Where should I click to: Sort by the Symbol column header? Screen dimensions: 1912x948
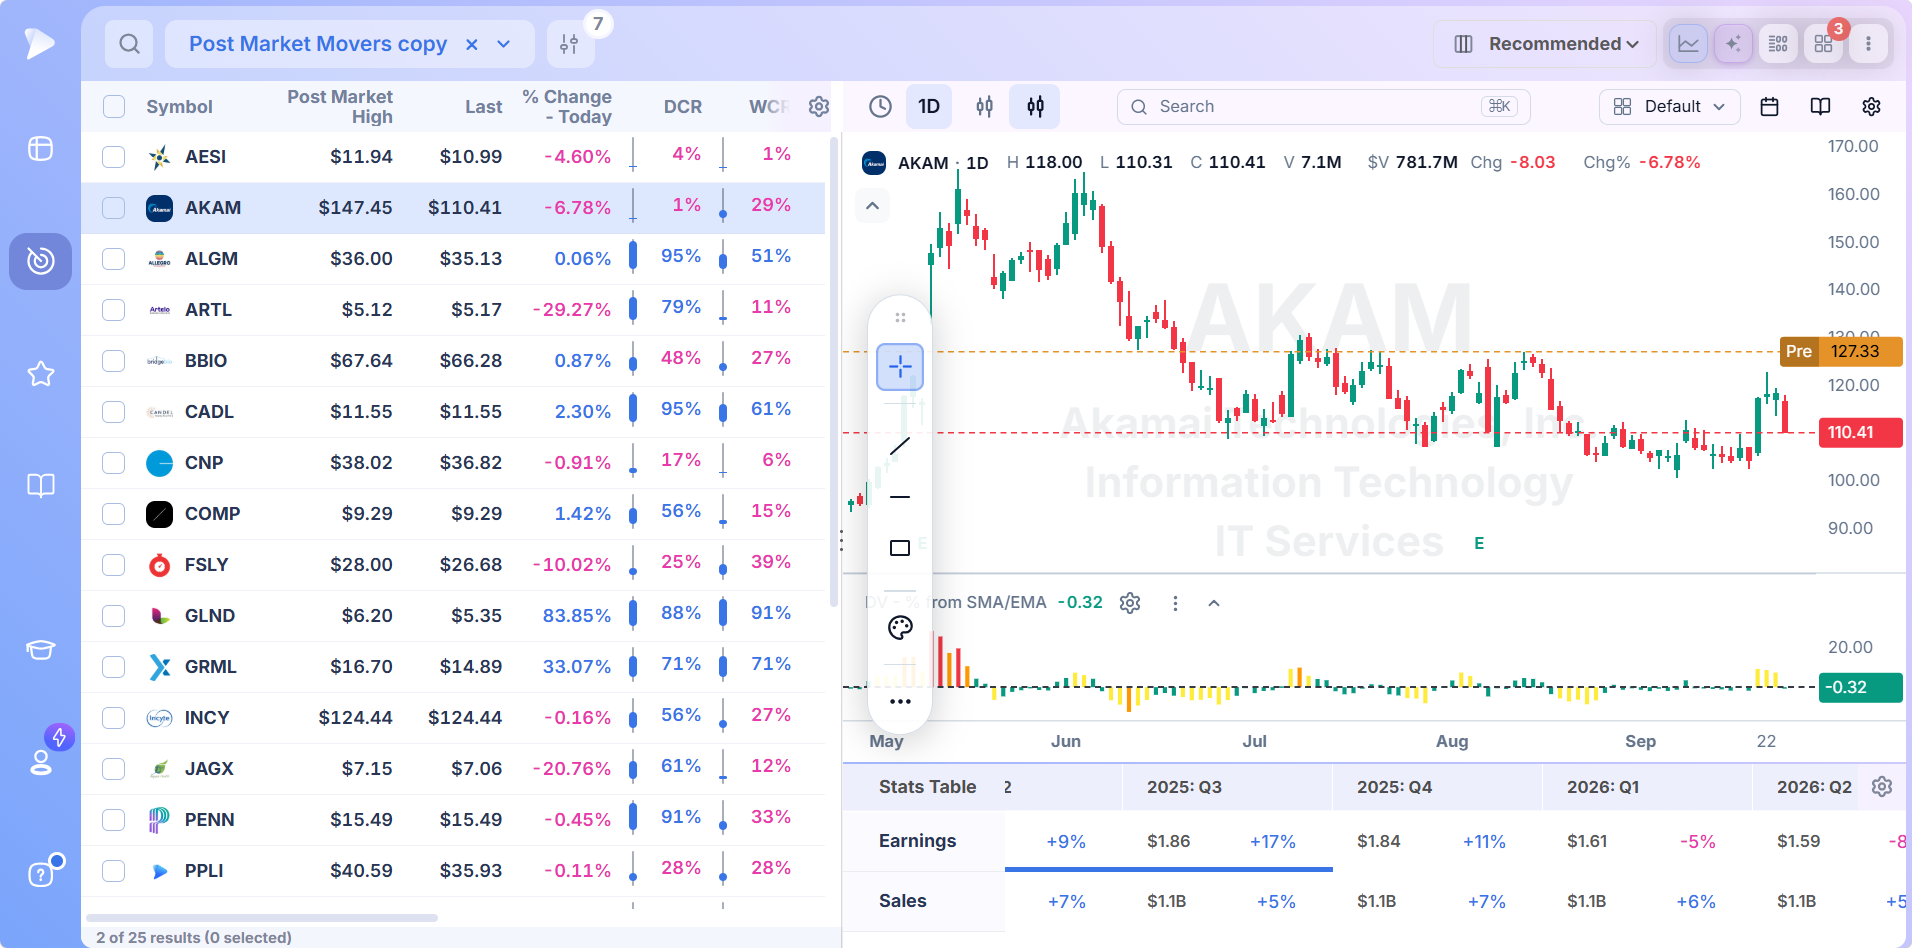179,106
